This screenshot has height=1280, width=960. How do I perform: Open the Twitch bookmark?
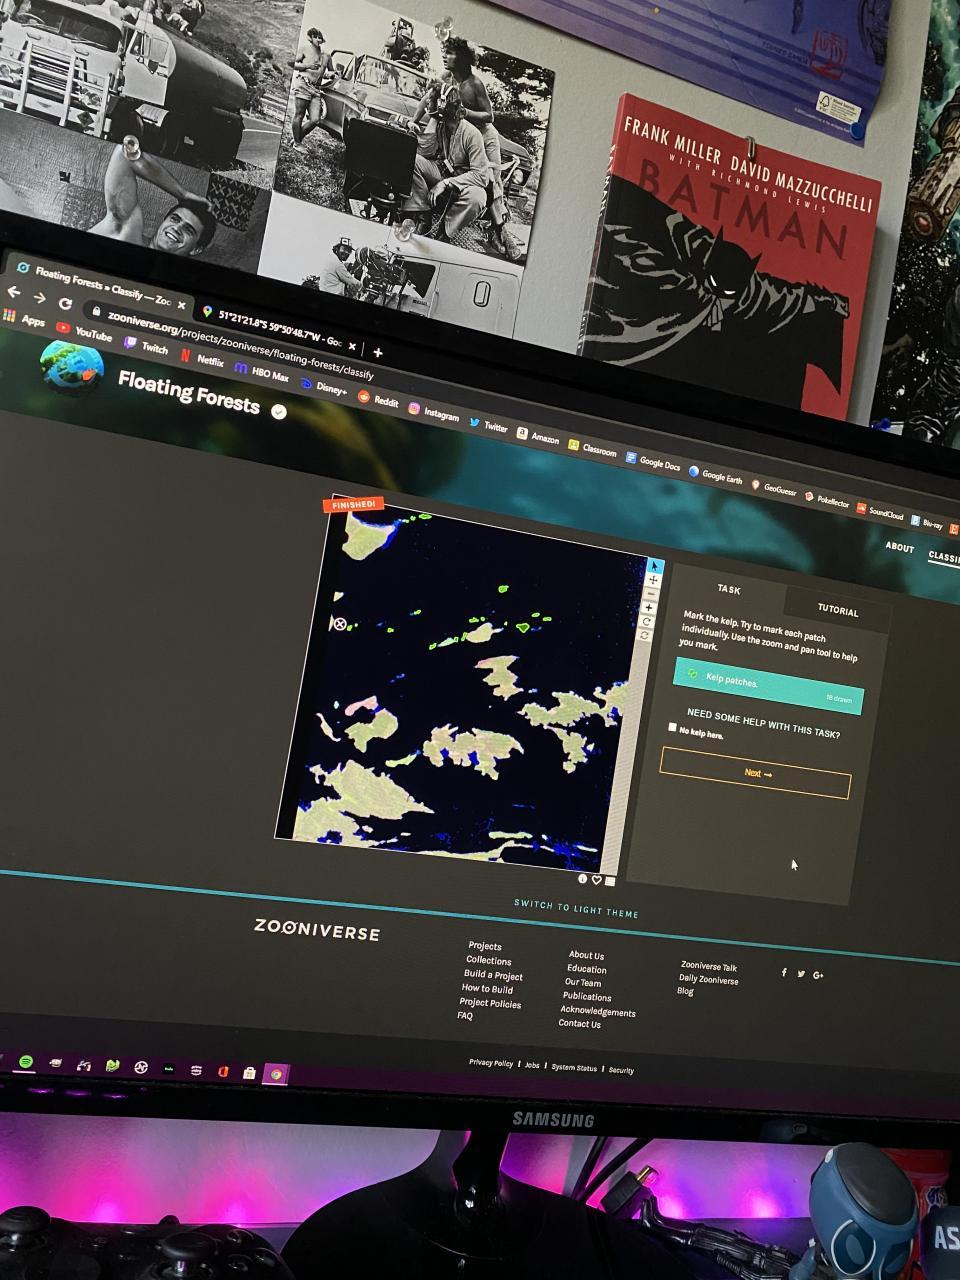[x=146, y=345]
